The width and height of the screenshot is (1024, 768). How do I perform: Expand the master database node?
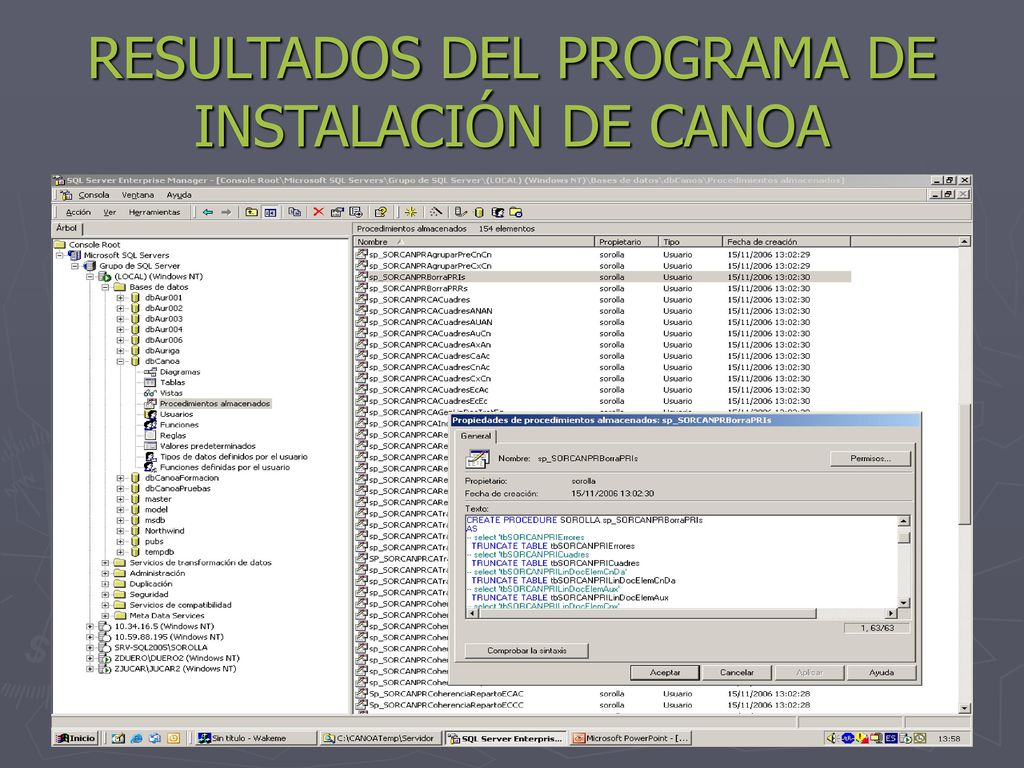coord(120,499)
